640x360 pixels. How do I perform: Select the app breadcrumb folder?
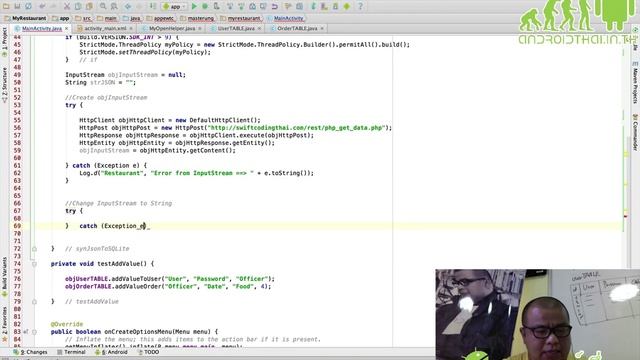61,18
